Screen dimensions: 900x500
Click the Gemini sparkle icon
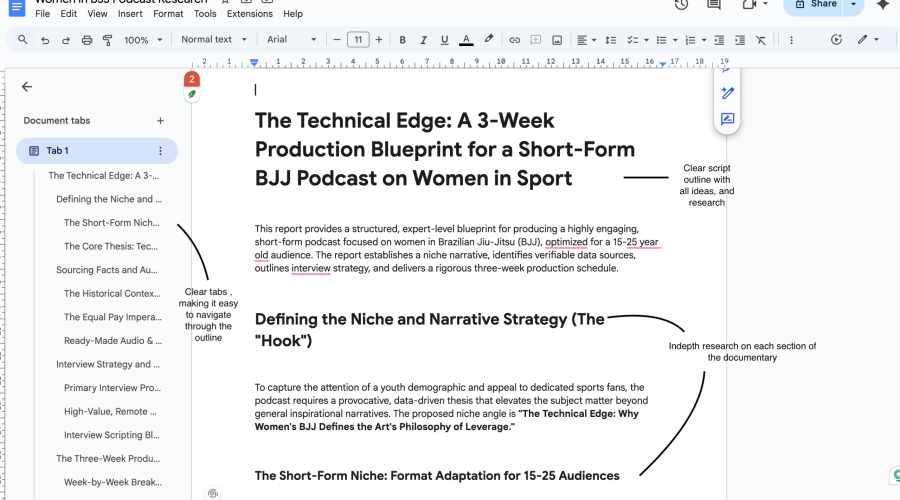[882, 5]
